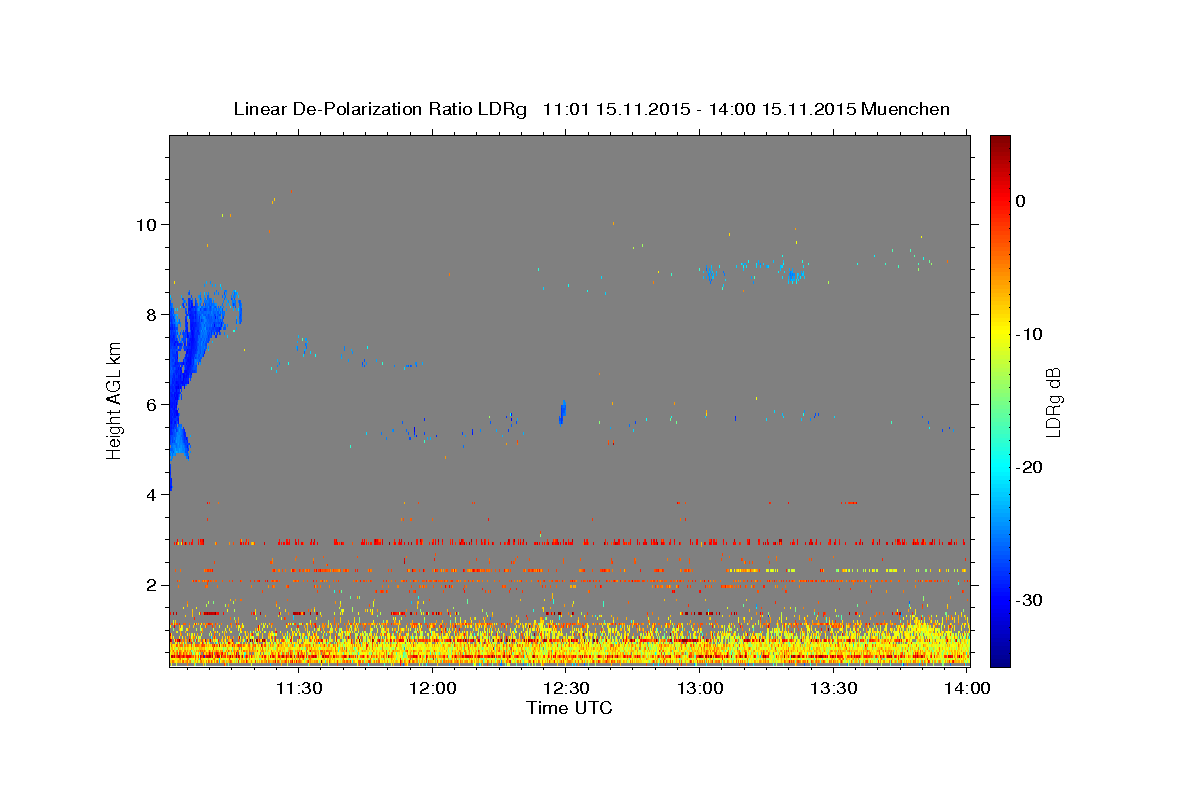
Task: Click the 13:30 time tick label
Action: click(x=833, y=688)
